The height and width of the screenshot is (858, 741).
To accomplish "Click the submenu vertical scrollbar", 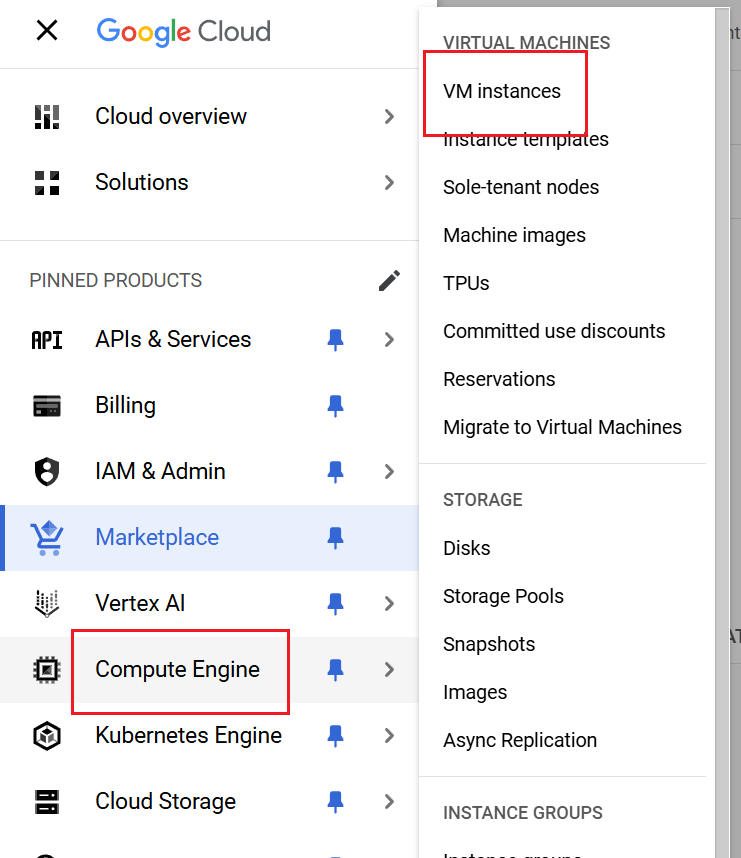I will coord(722,432).
